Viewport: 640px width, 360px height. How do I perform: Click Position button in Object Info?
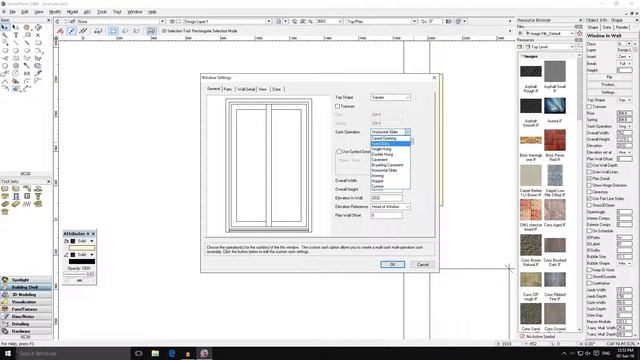click(x=609, y=84)
